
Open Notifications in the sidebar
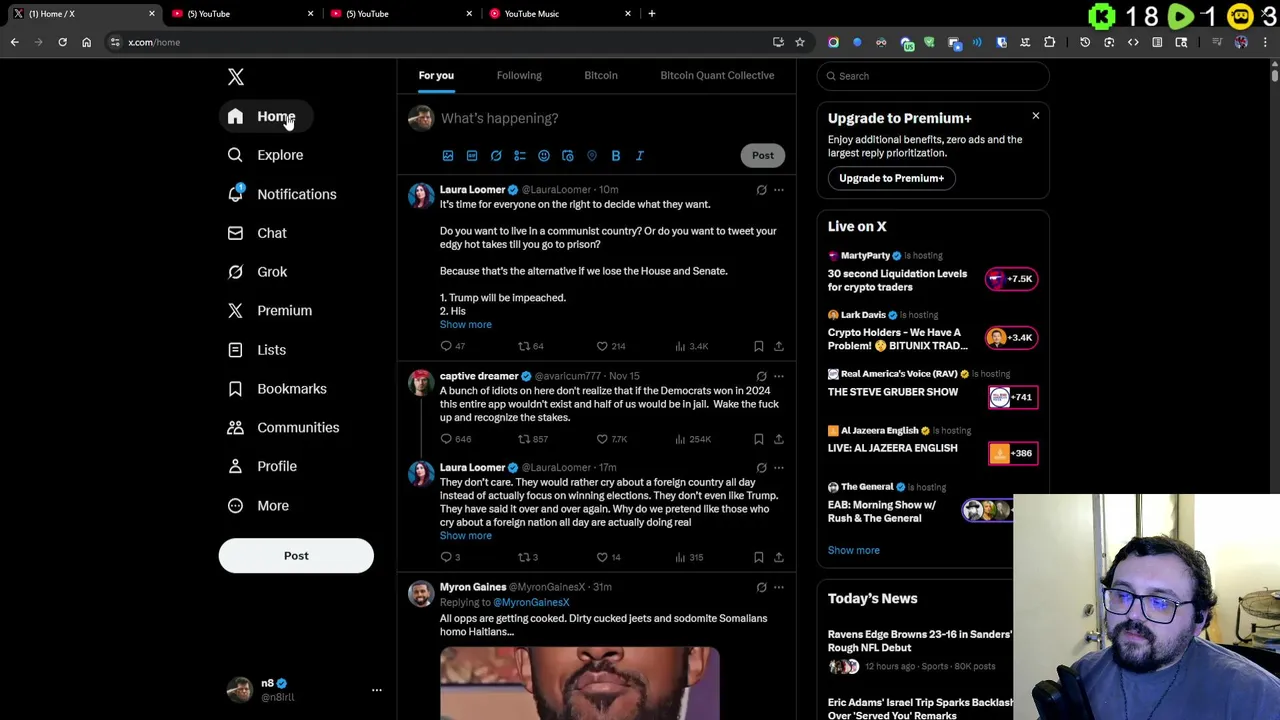(282, 194)
